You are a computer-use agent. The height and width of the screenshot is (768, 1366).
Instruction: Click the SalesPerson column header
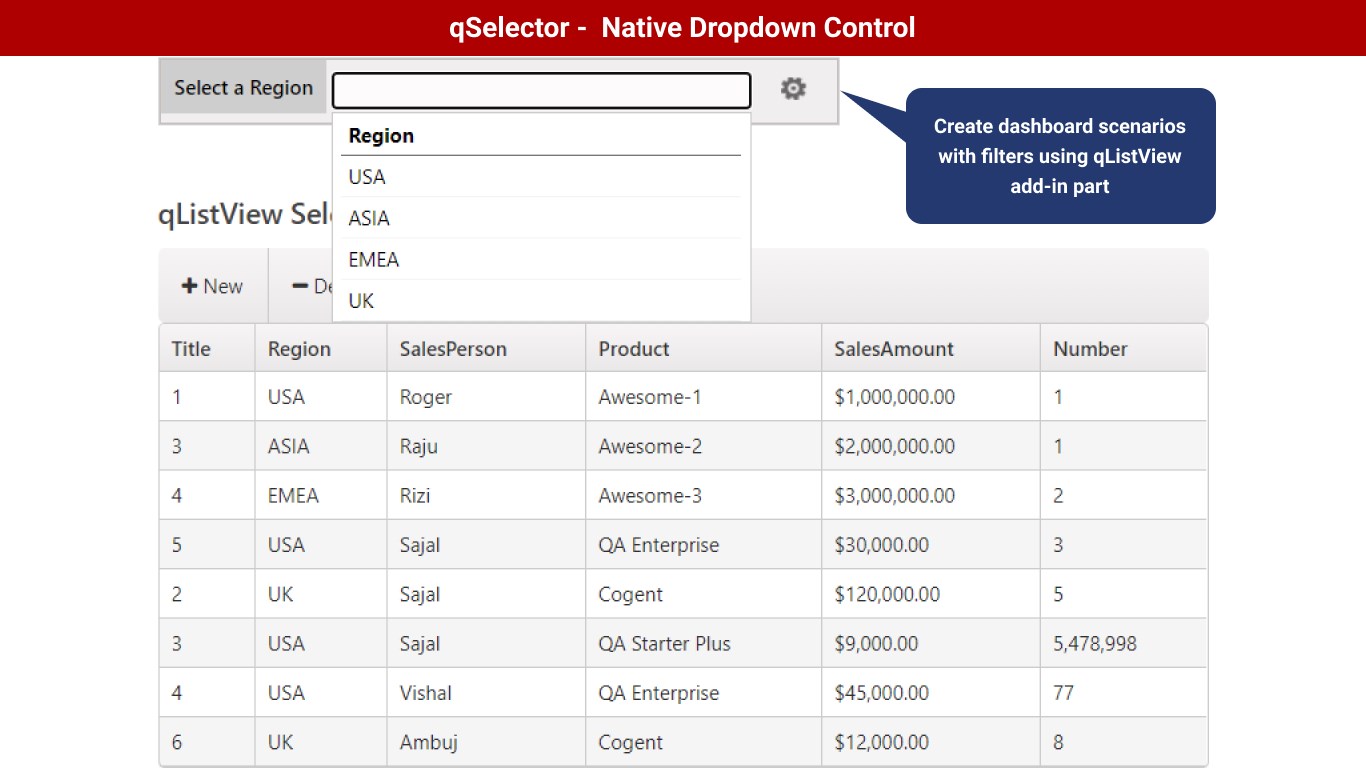point(453,349)
